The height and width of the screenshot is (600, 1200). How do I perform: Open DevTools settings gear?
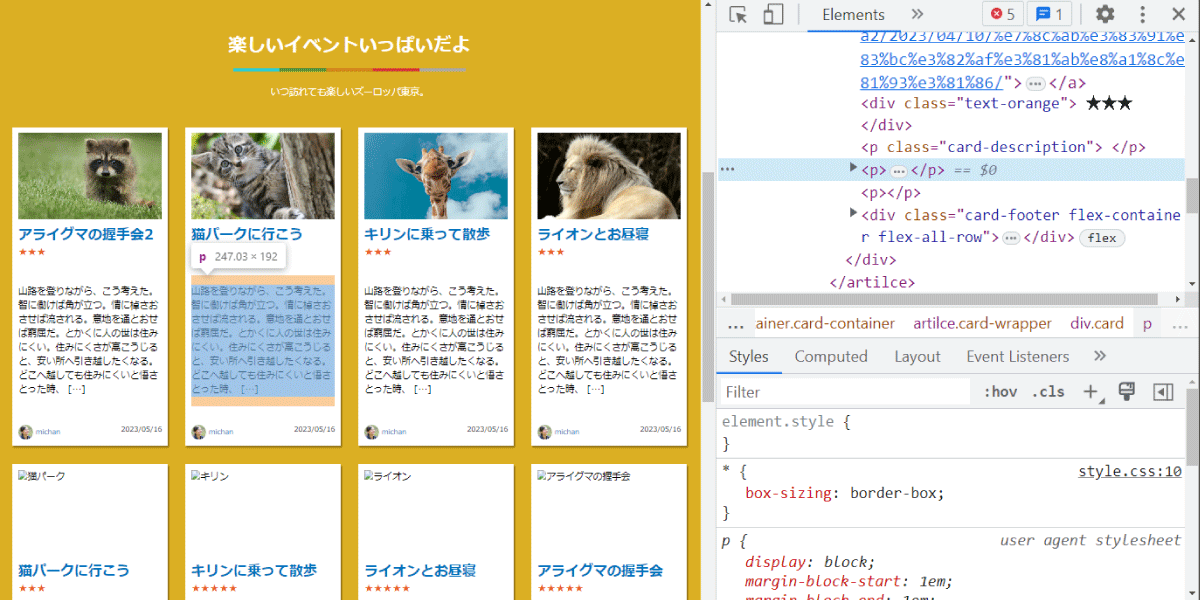(x=1105, y=14)
